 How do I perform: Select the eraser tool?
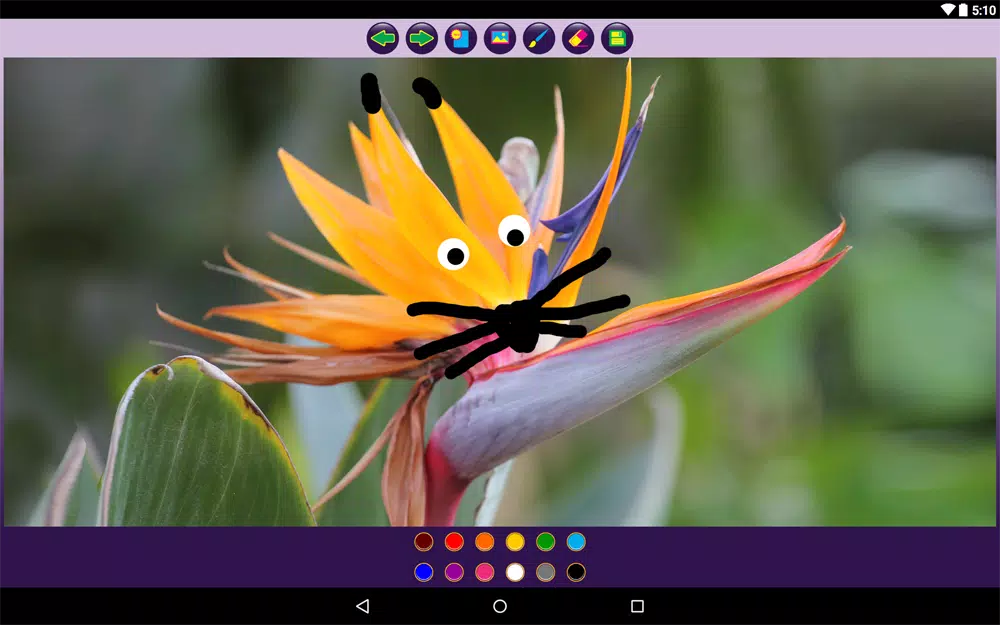pyautogui.click(x=578, y=38)
